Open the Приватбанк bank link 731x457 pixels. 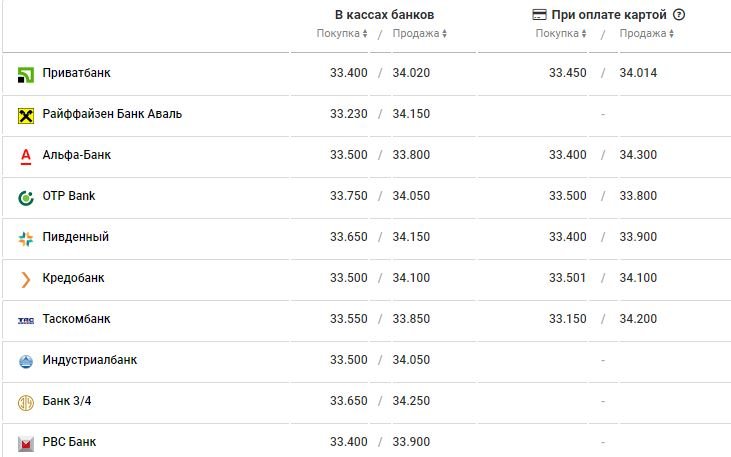tap(76, 73)
